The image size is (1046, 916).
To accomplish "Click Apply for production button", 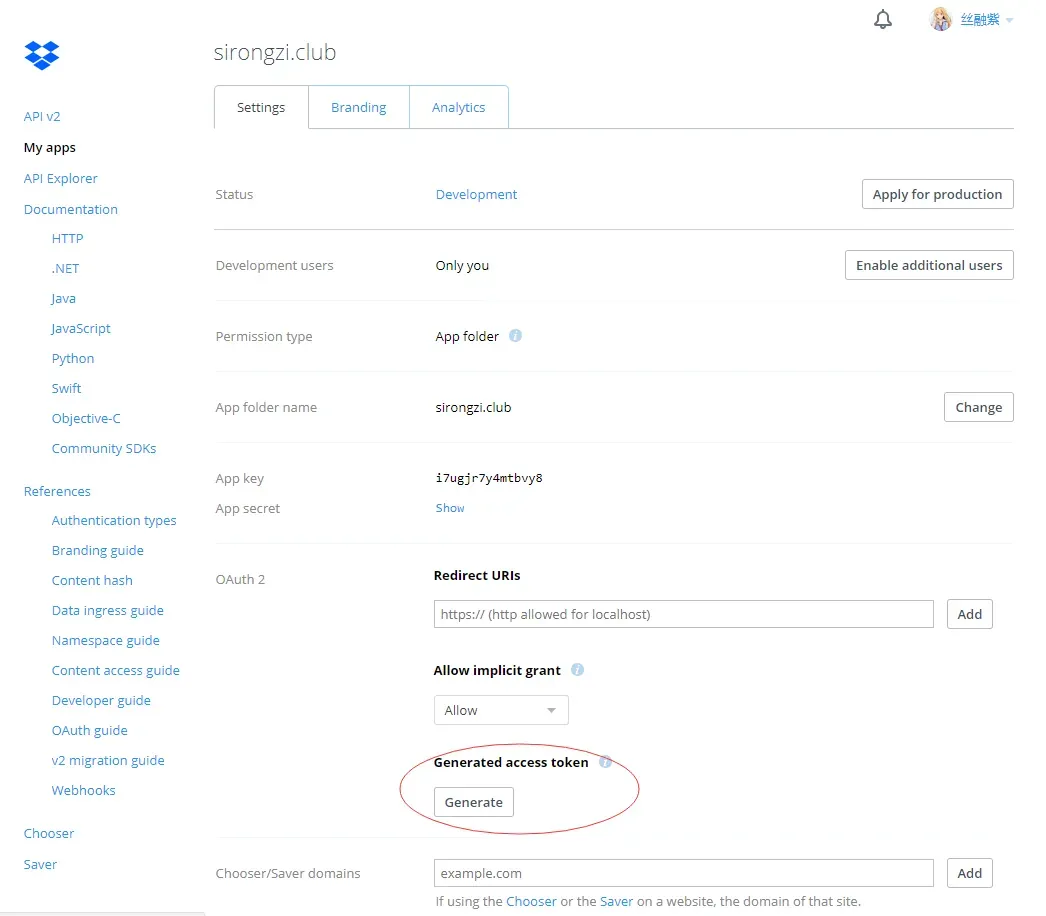I will click(x=937, y=194).
